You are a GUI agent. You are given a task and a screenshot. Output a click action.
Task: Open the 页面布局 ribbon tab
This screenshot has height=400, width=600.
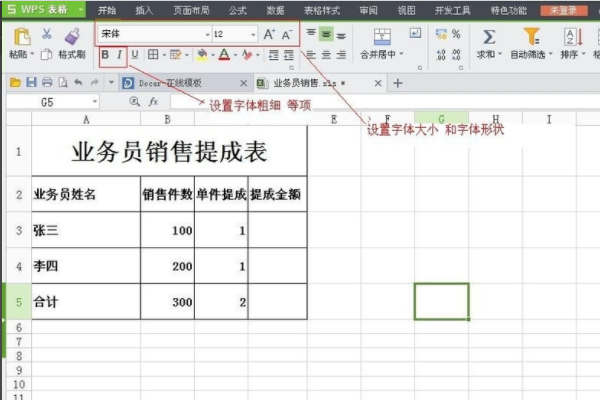(x=191, y=10)
